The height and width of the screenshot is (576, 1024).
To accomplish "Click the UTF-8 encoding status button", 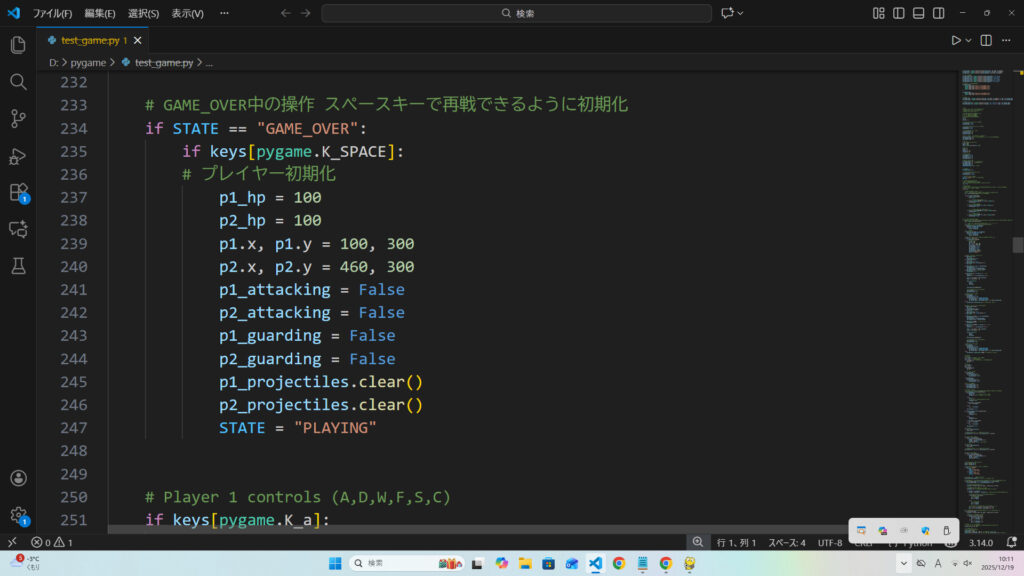I will 830,542.
